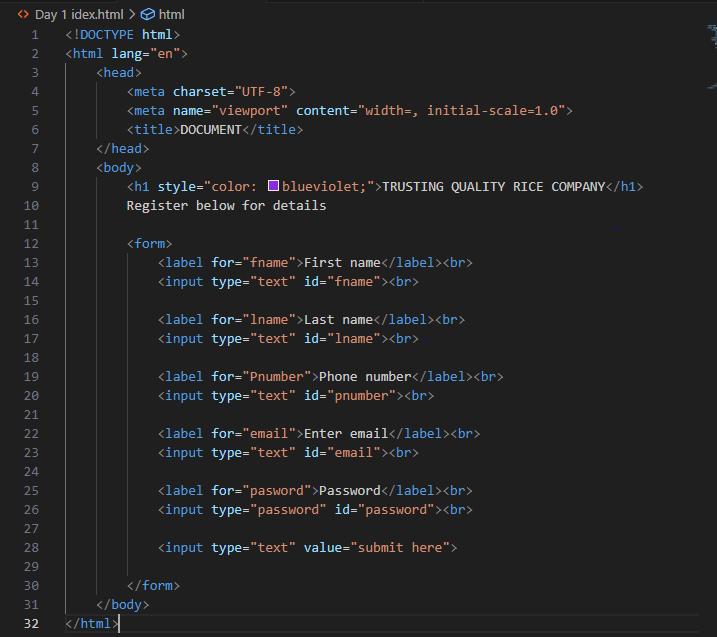Click the closing form tag on line 30
Screen dimensions: 717x637
(x=153, y=585)
